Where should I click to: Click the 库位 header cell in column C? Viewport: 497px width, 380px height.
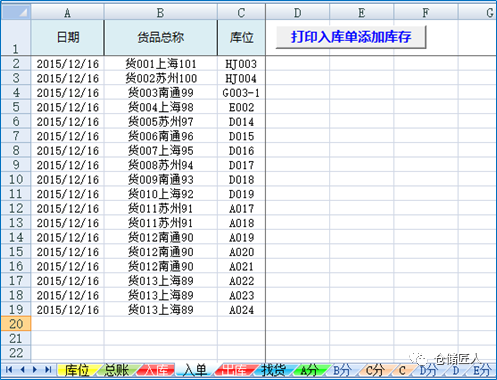click(241, 37)
